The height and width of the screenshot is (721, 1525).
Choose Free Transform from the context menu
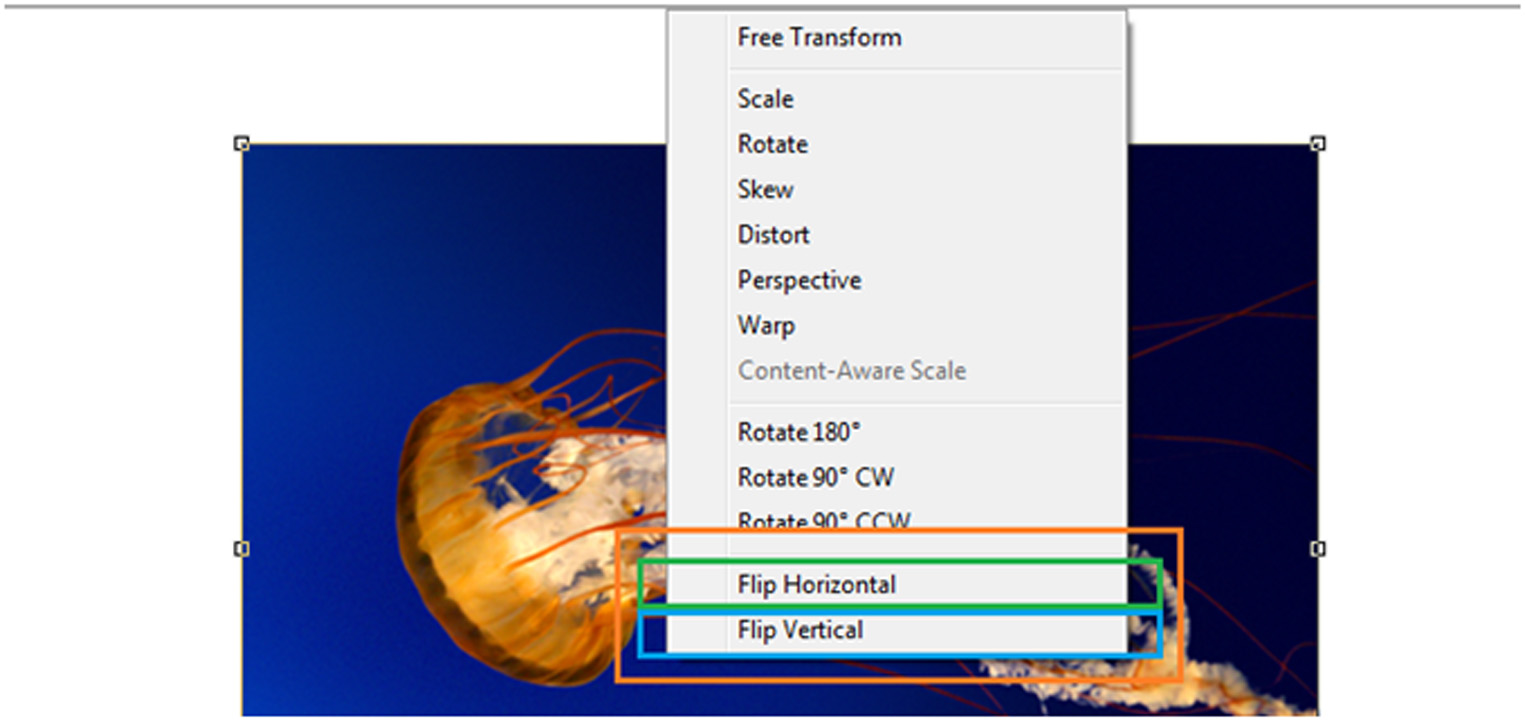coord(820,38)
